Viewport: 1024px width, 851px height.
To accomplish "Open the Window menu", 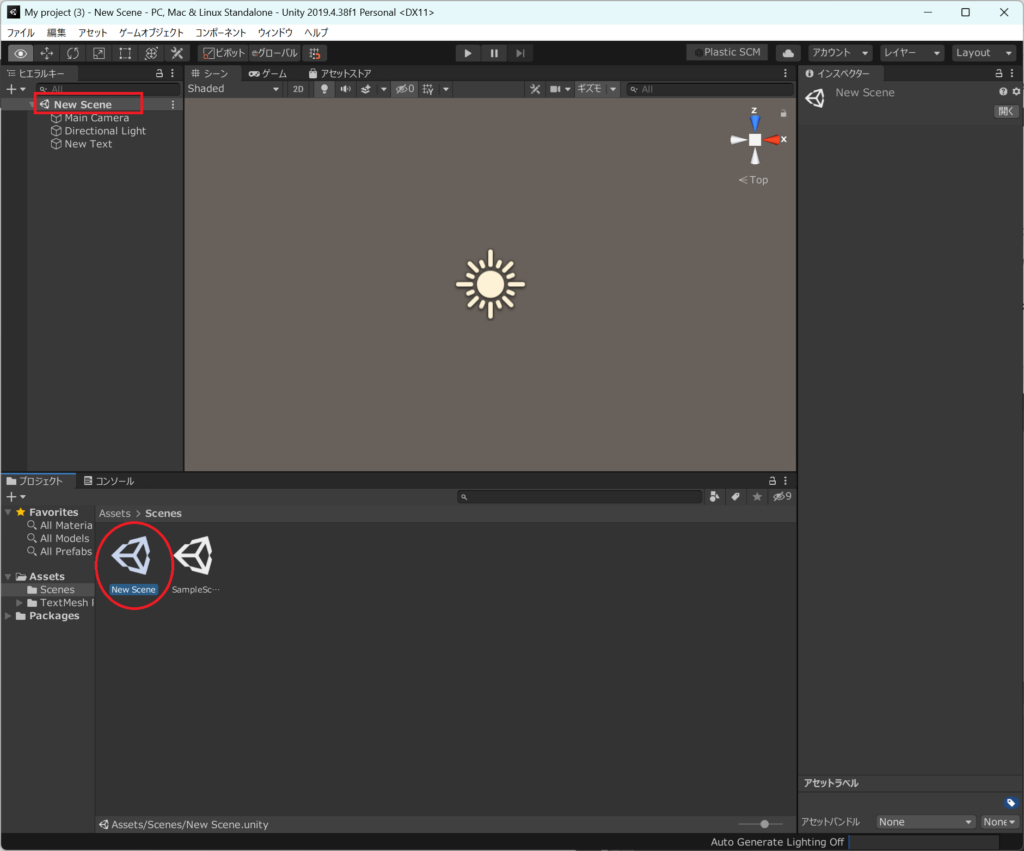I will tap(275, 33).
